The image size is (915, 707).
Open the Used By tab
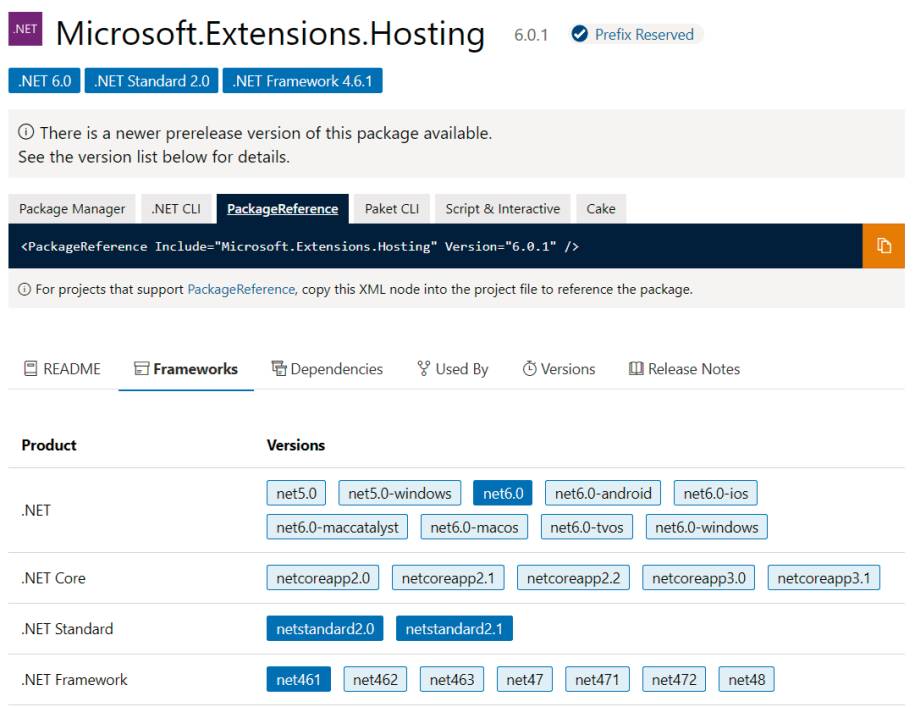(x=453, y=369)
